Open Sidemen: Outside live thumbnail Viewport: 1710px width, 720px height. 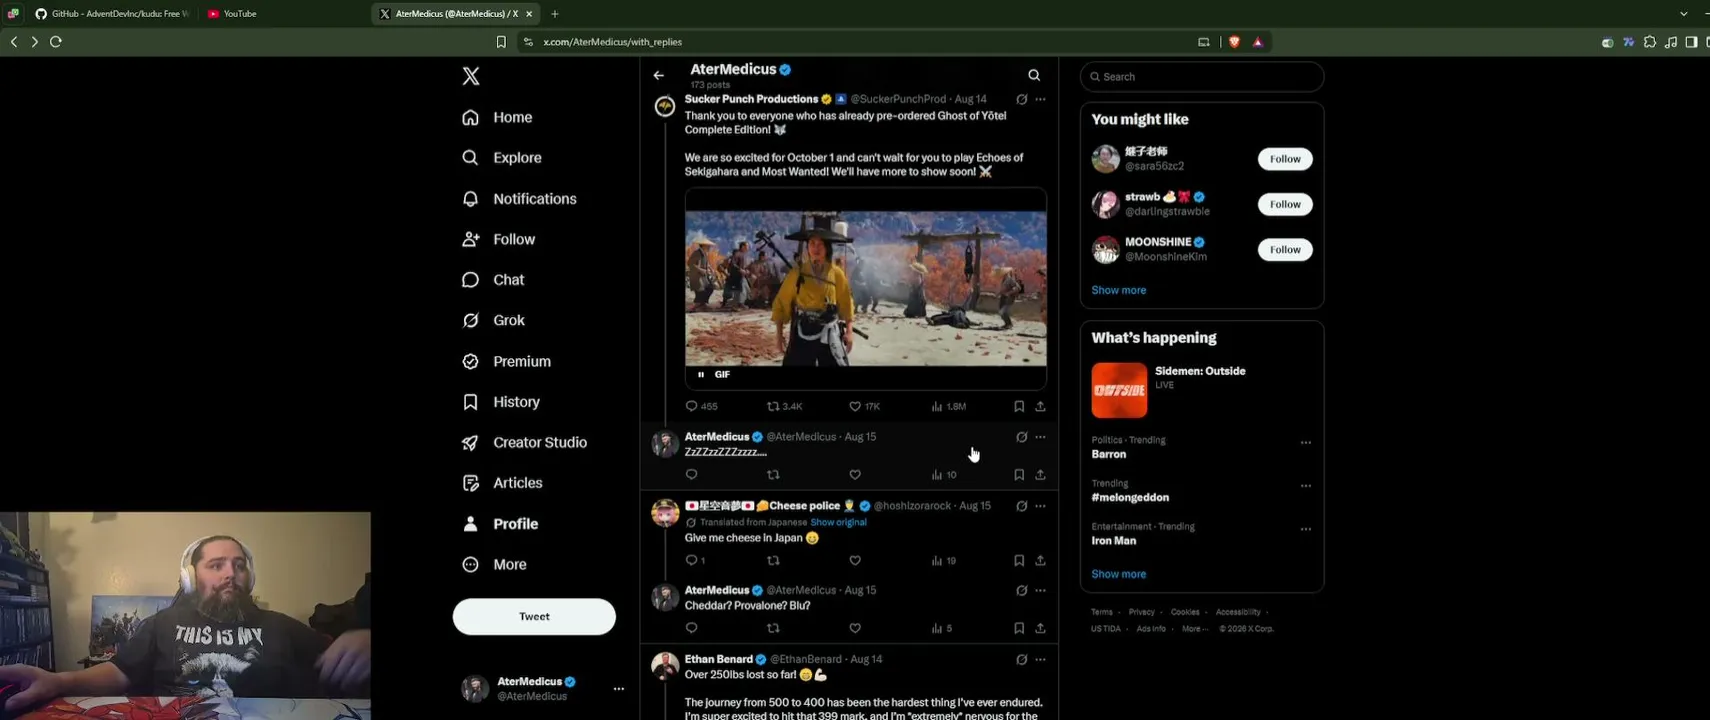[1119, 390]
